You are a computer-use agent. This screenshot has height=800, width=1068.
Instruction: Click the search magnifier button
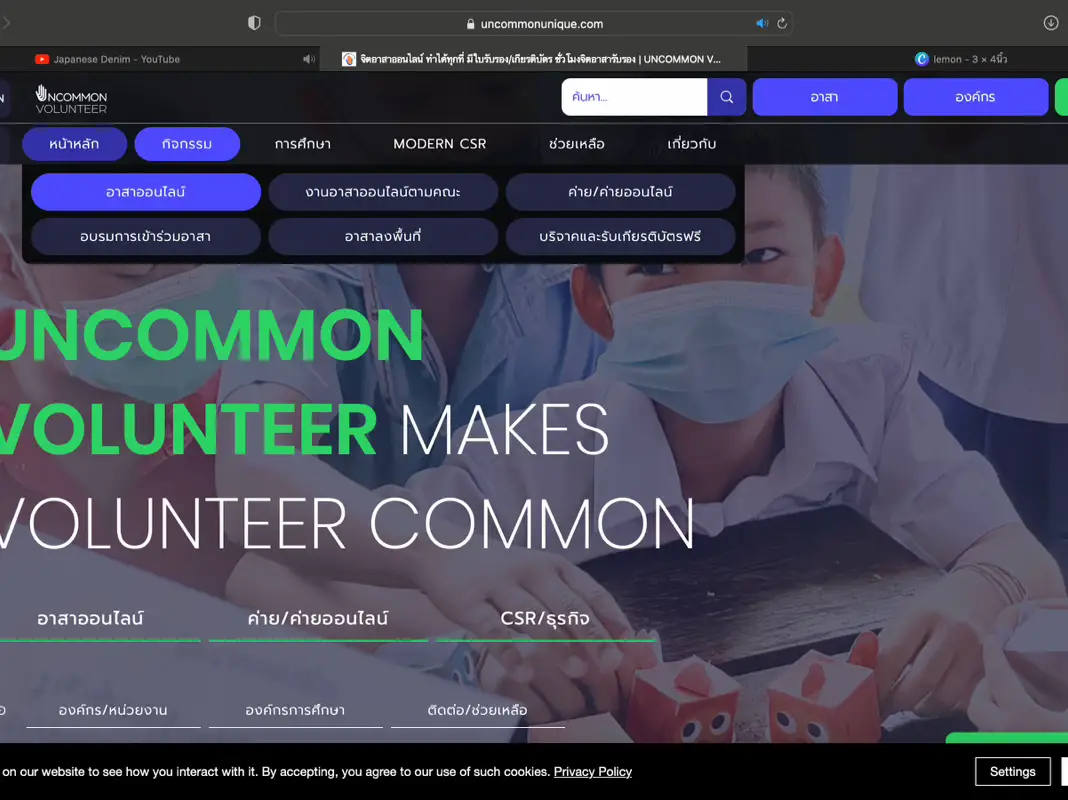tap(727, 97)
